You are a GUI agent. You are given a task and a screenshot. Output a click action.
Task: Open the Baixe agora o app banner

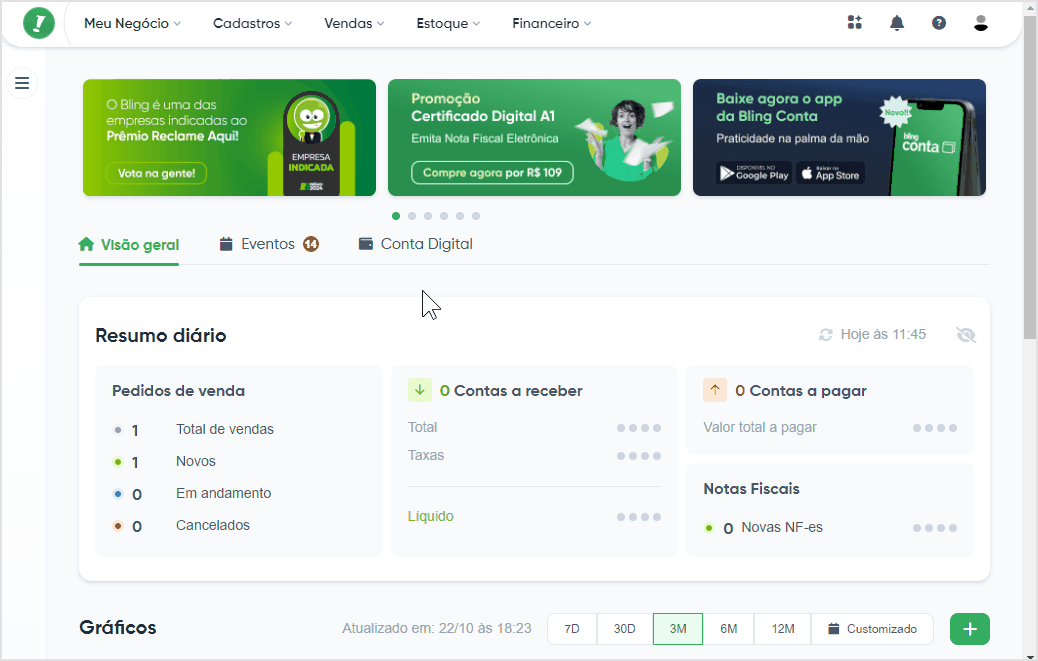click(x=839, y=138)
